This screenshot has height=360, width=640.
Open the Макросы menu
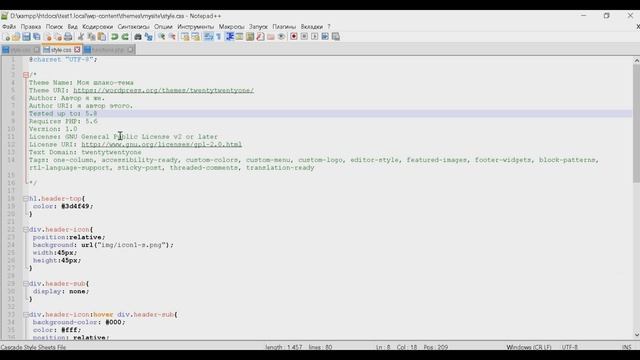click(x=231, y=27)
